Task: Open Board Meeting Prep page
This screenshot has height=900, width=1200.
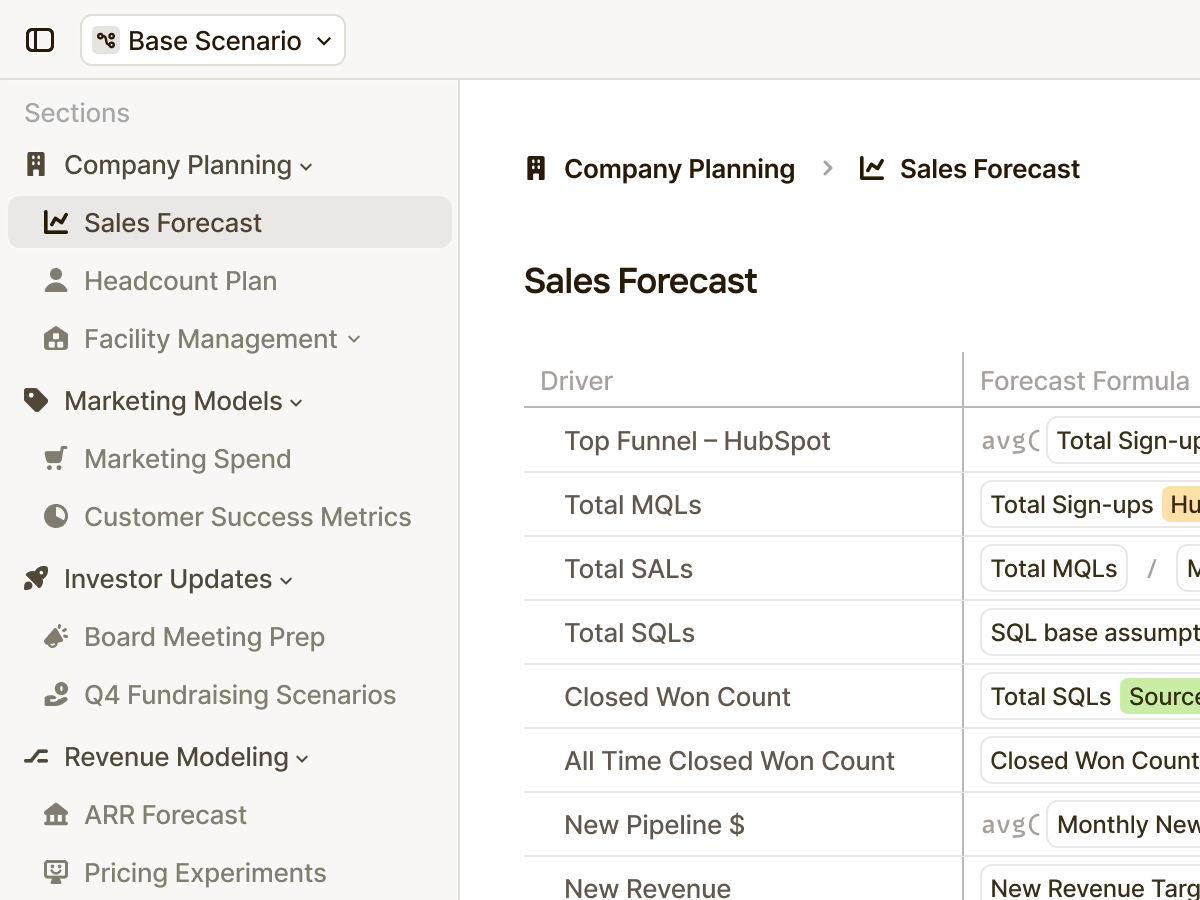Action: 204,637
